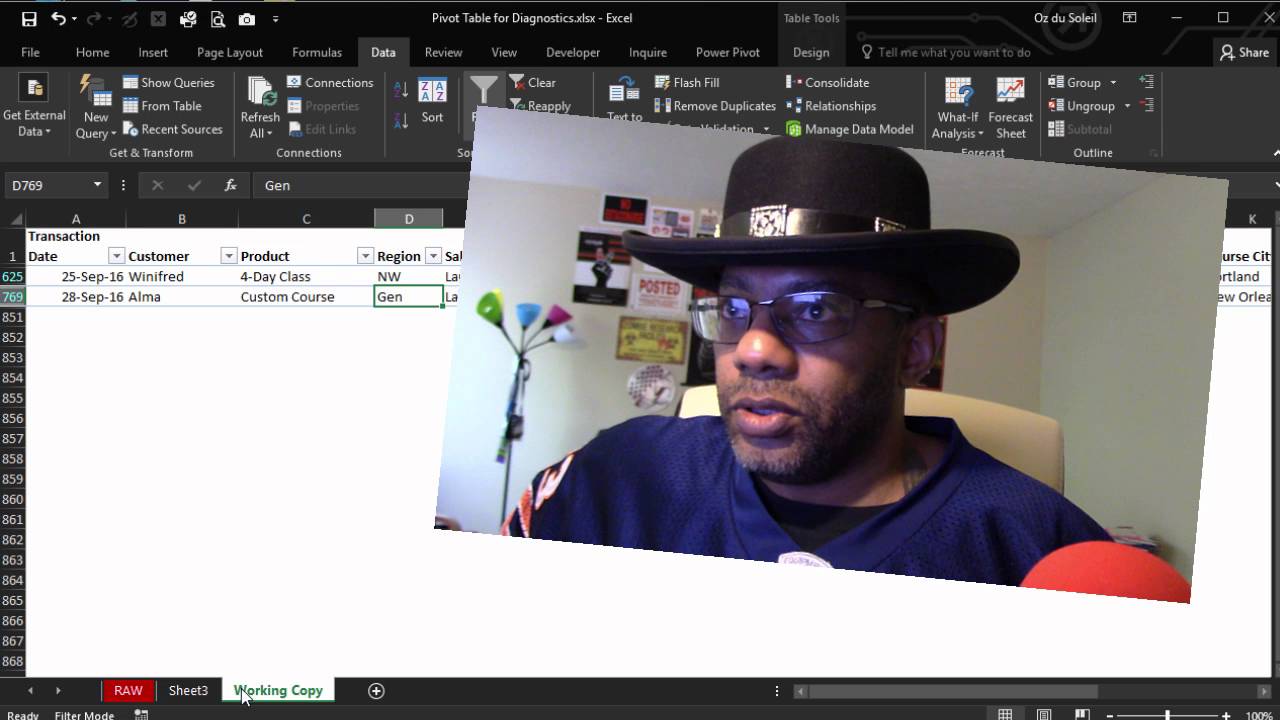Switch to the Power Pivot tab
This screenshot has height=720, width=1280.
coord(728,52)
